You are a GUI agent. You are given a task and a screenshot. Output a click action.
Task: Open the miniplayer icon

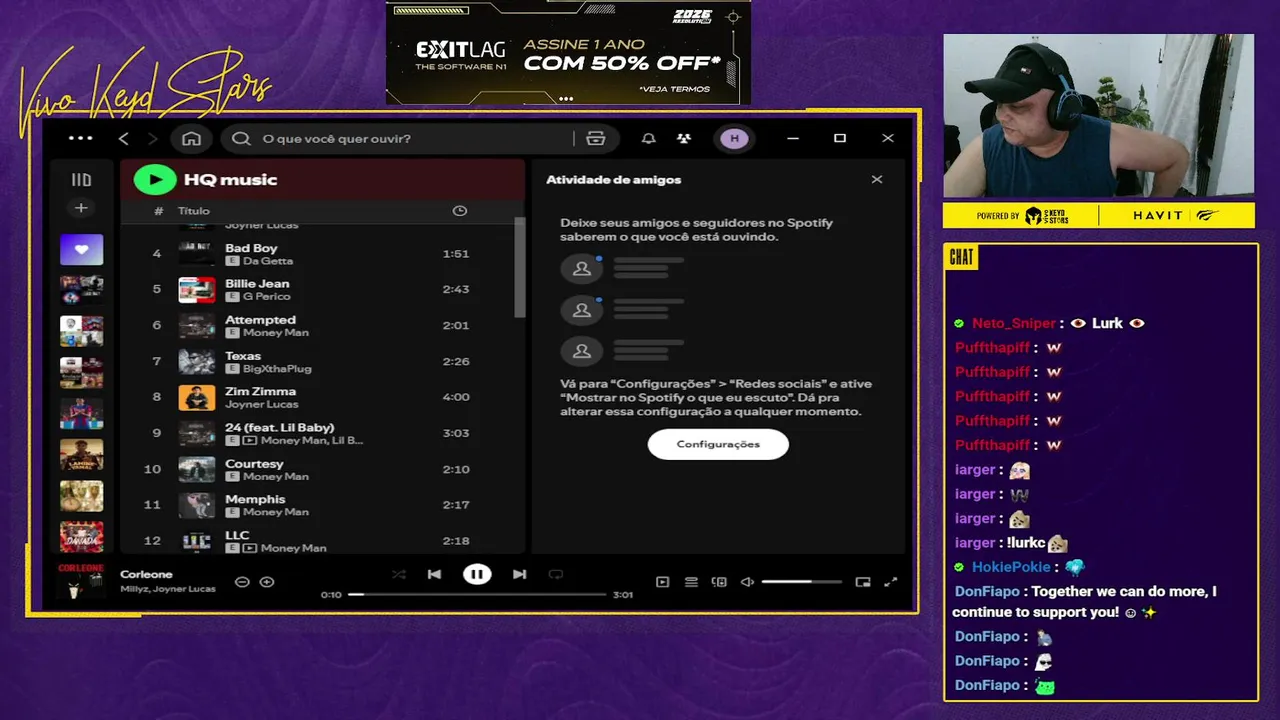863,582
